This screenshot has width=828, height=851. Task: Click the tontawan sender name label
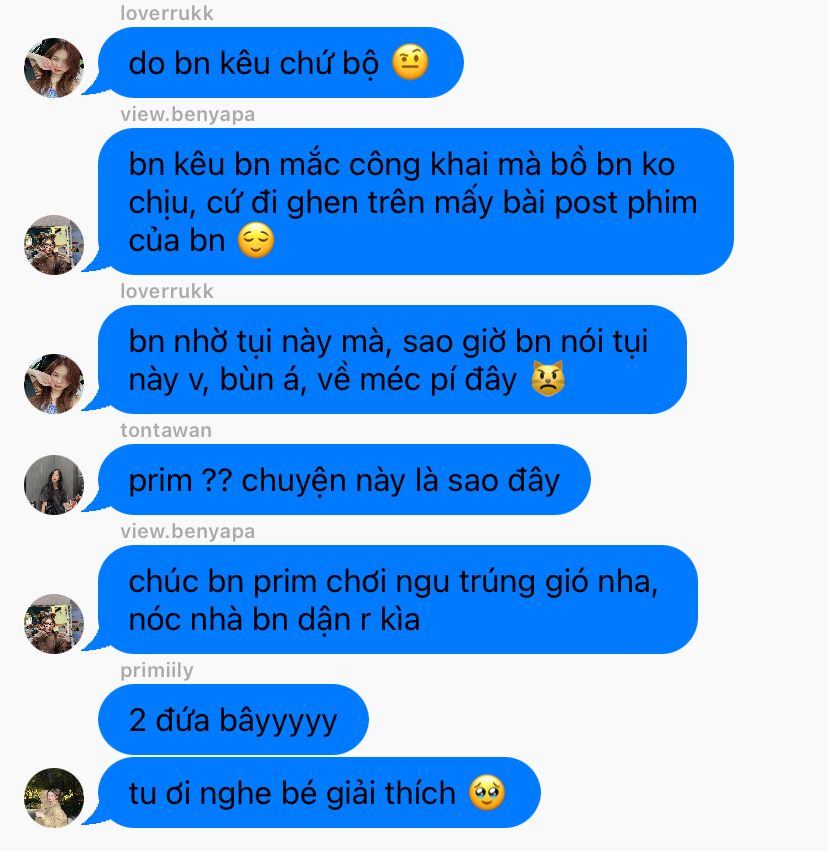[166, 430]
